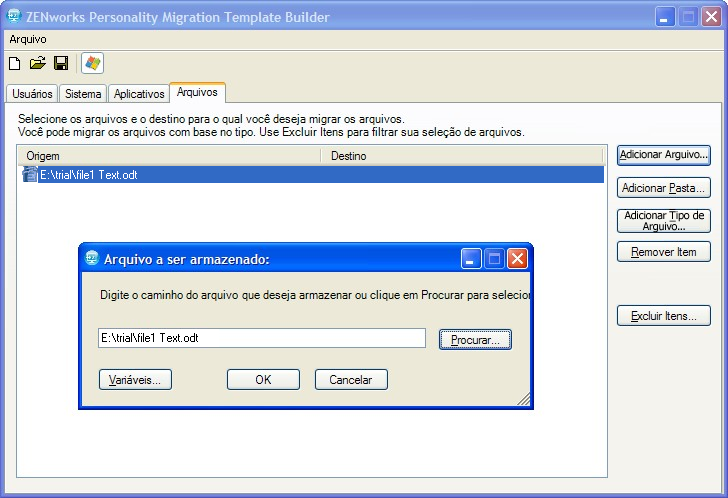Click the Adicionar Pasta button
The image size is (728, 498).
pos(663,188)
